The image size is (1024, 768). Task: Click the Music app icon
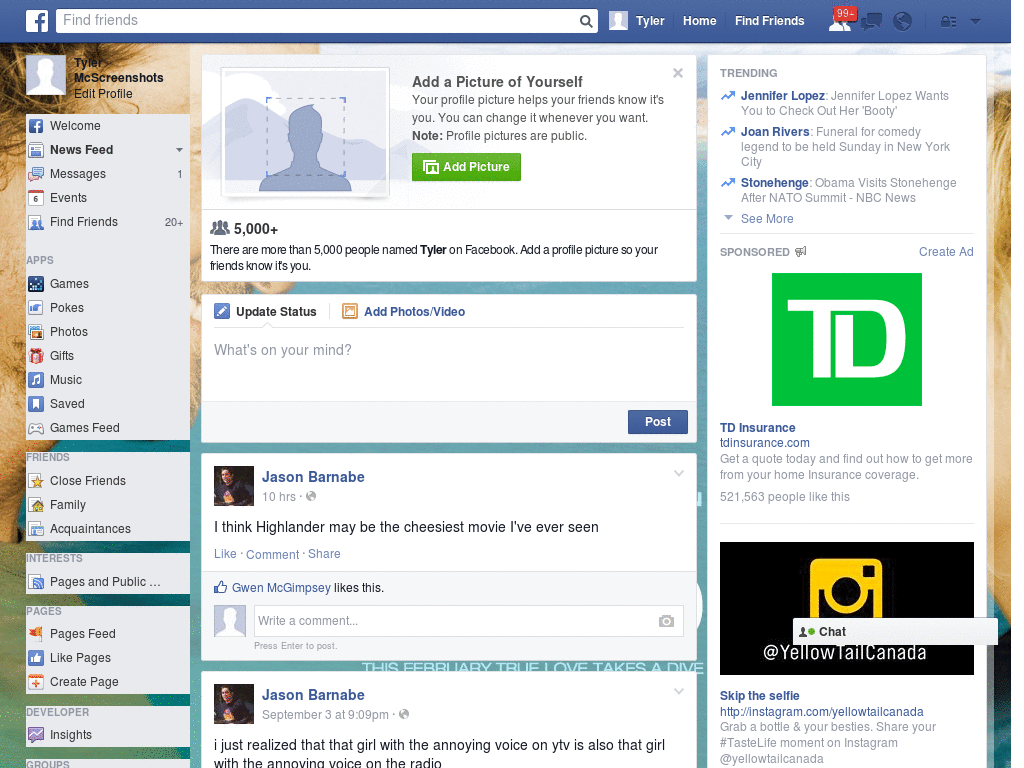[x=37, y=380]
